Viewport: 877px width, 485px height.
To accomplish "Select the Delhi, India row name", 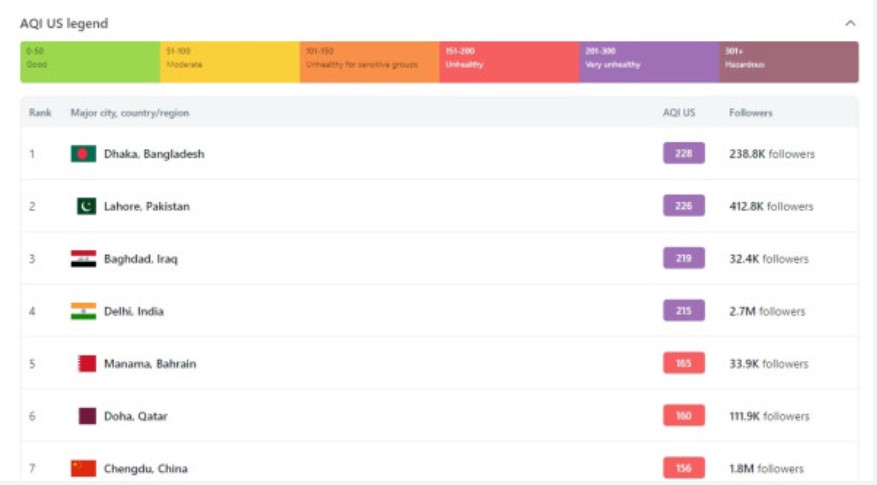I will (133, 311).
